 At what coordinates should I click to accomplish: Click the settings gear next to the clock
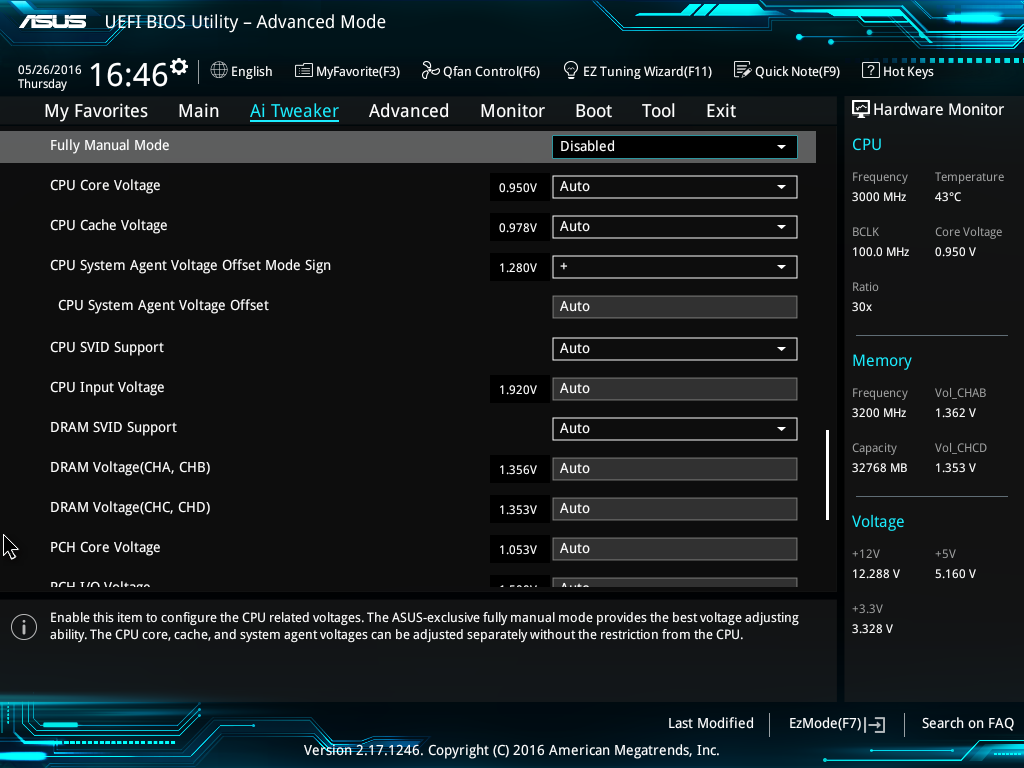[x=179, y=67]
